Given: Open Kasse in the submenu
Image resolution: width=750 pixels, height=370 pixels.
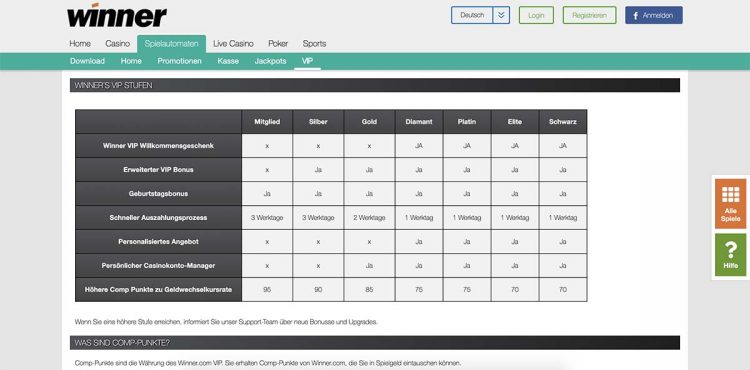Looking at the screenshot, I should click(228, 61).
